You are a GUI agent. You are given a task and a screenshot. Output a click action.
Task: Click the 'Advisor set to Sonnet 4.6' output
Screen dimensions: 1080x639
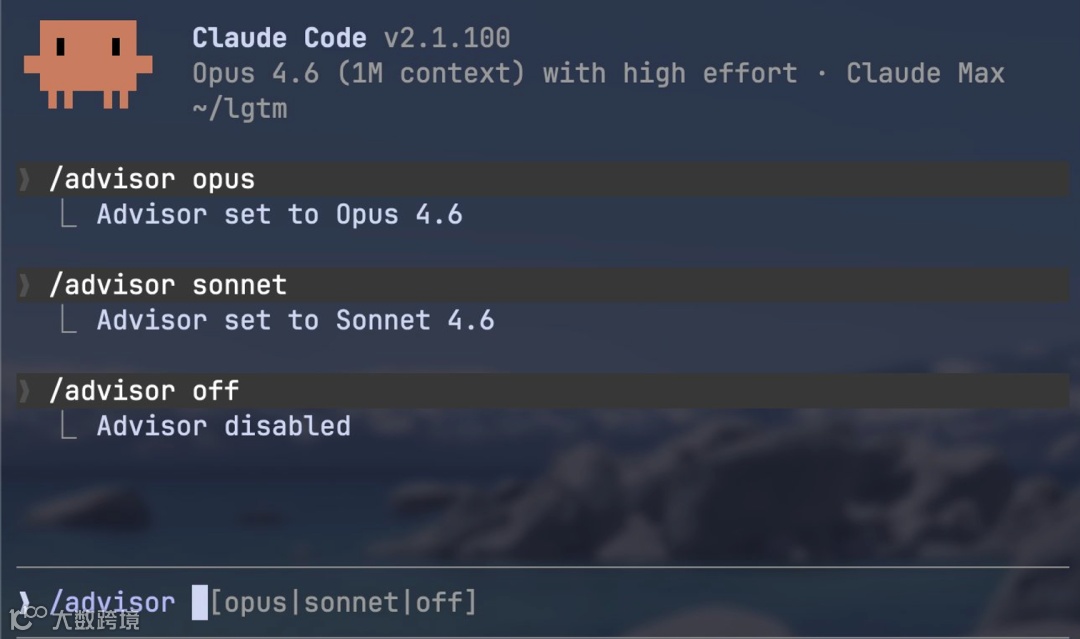point(295,321)
